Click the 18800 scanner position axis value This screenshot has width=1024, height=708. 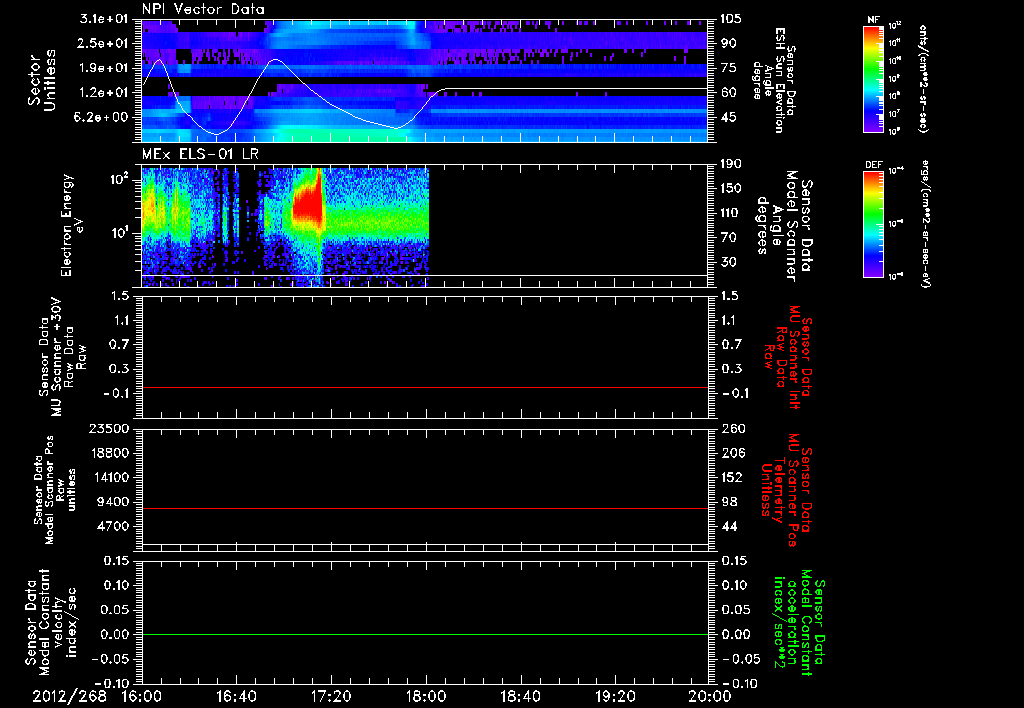click(110, 453)
